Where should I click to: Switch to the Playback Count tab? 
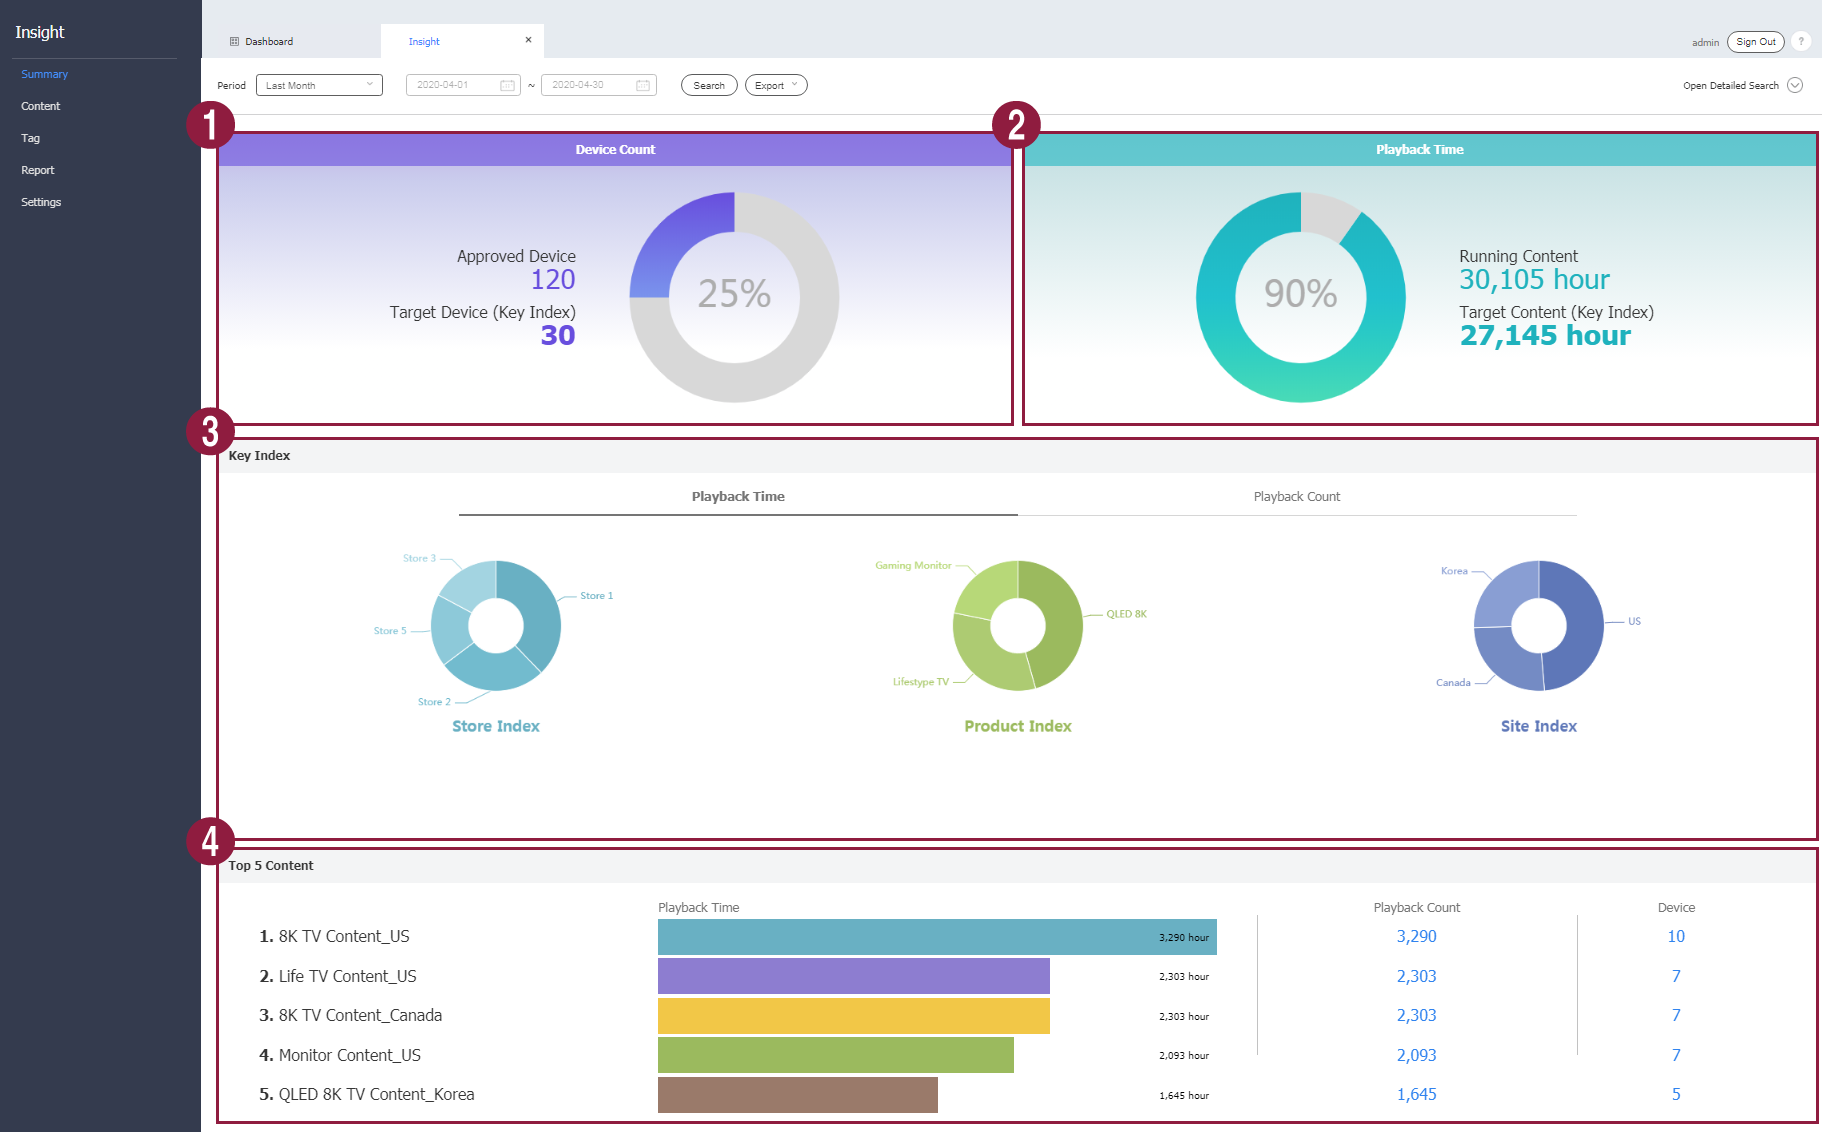(x=1296, y=497)
